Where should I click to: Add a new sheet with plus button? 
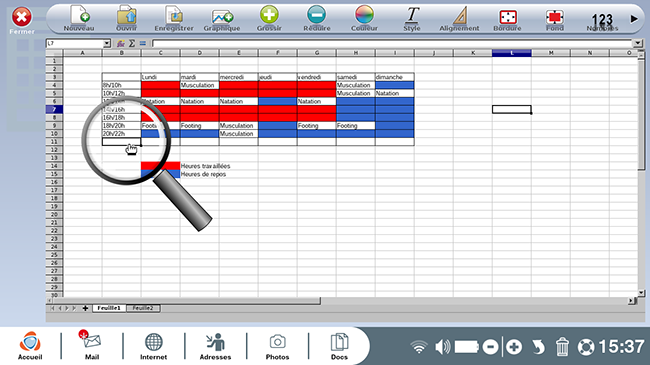(x=85, y=308)
